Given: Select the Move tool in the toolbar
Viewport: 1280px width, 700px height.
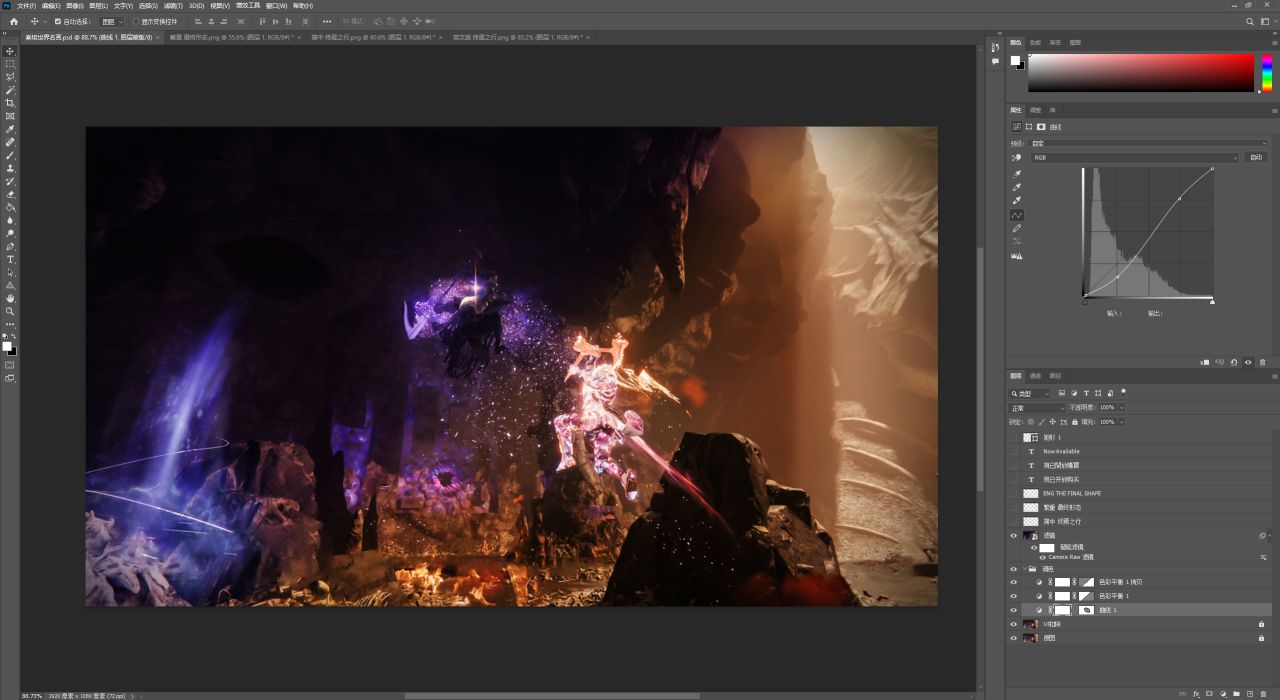Looking at the screenshot, I should (x=10, y=51).
